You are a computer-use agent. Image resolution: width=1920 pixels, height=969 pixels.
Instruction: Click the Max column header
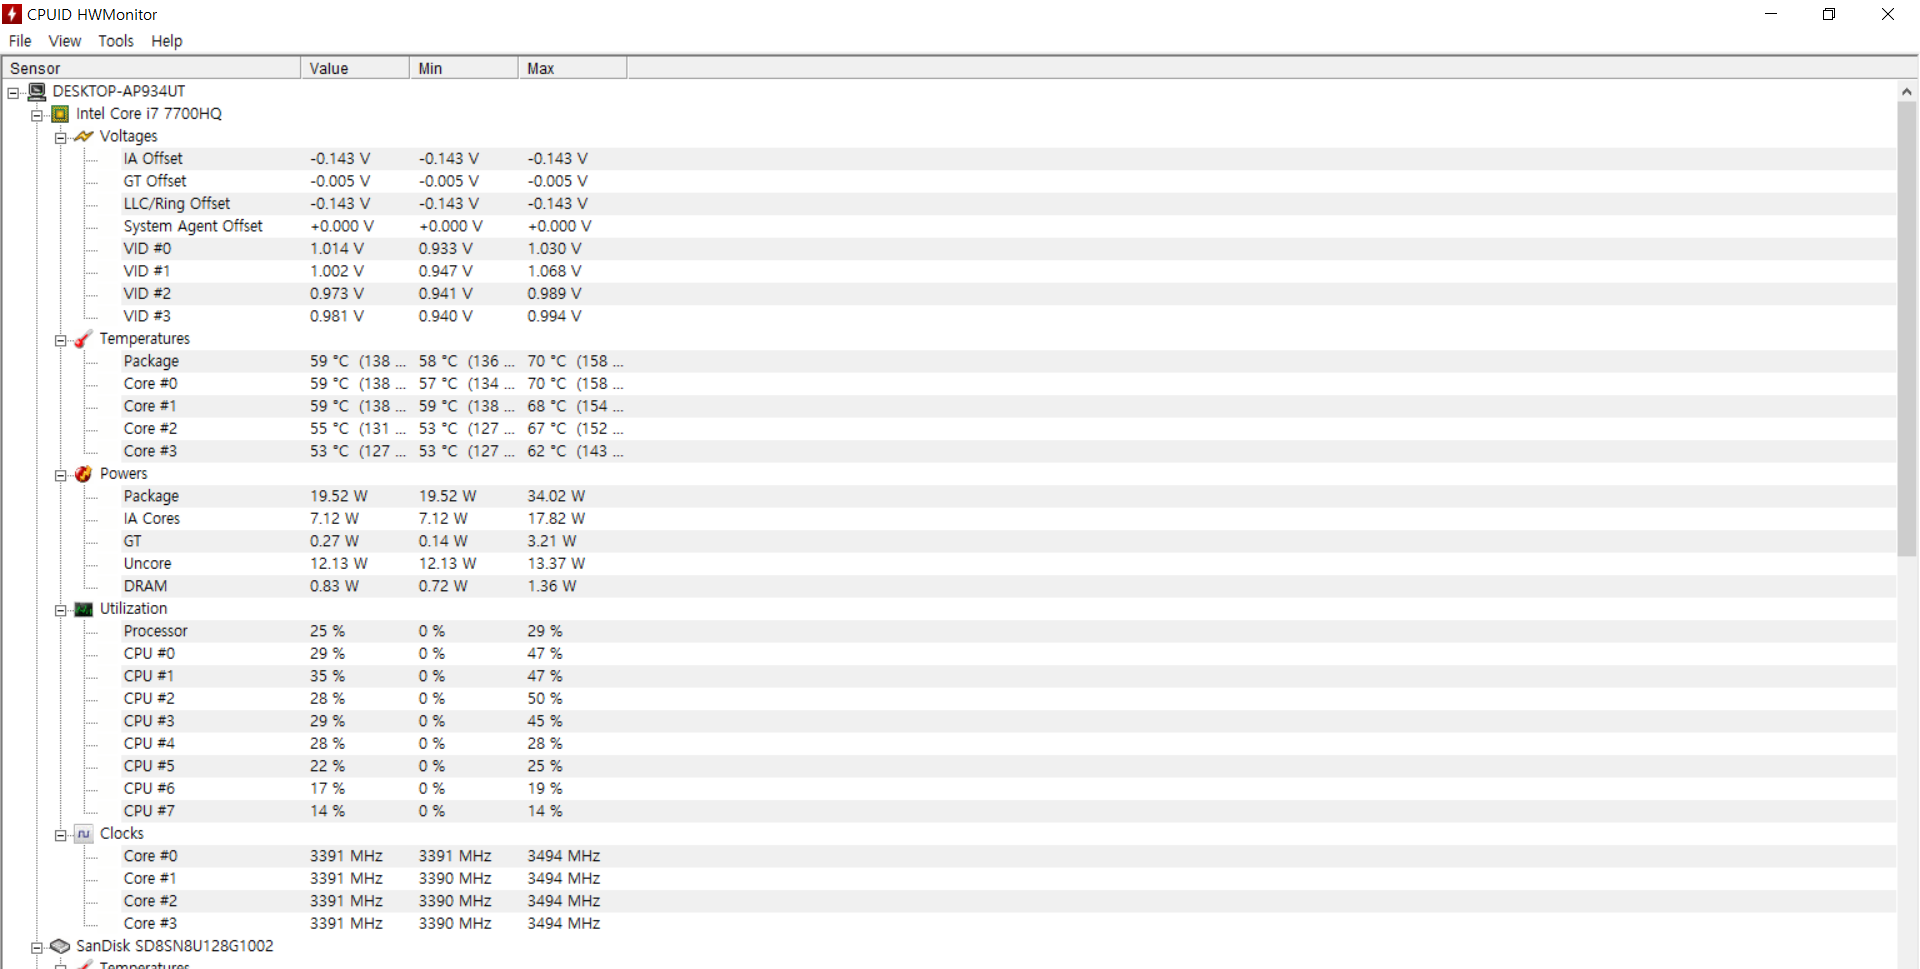pos(573,68)
